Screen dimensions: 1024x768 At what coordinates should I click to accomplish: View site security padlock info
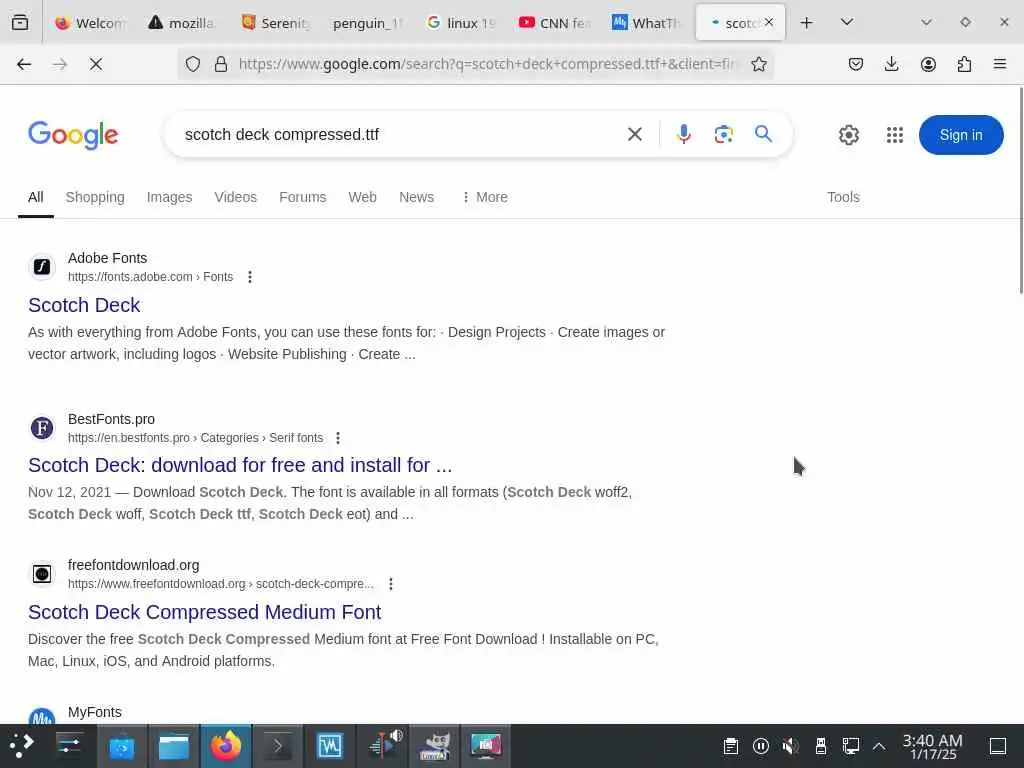[221, 64]
